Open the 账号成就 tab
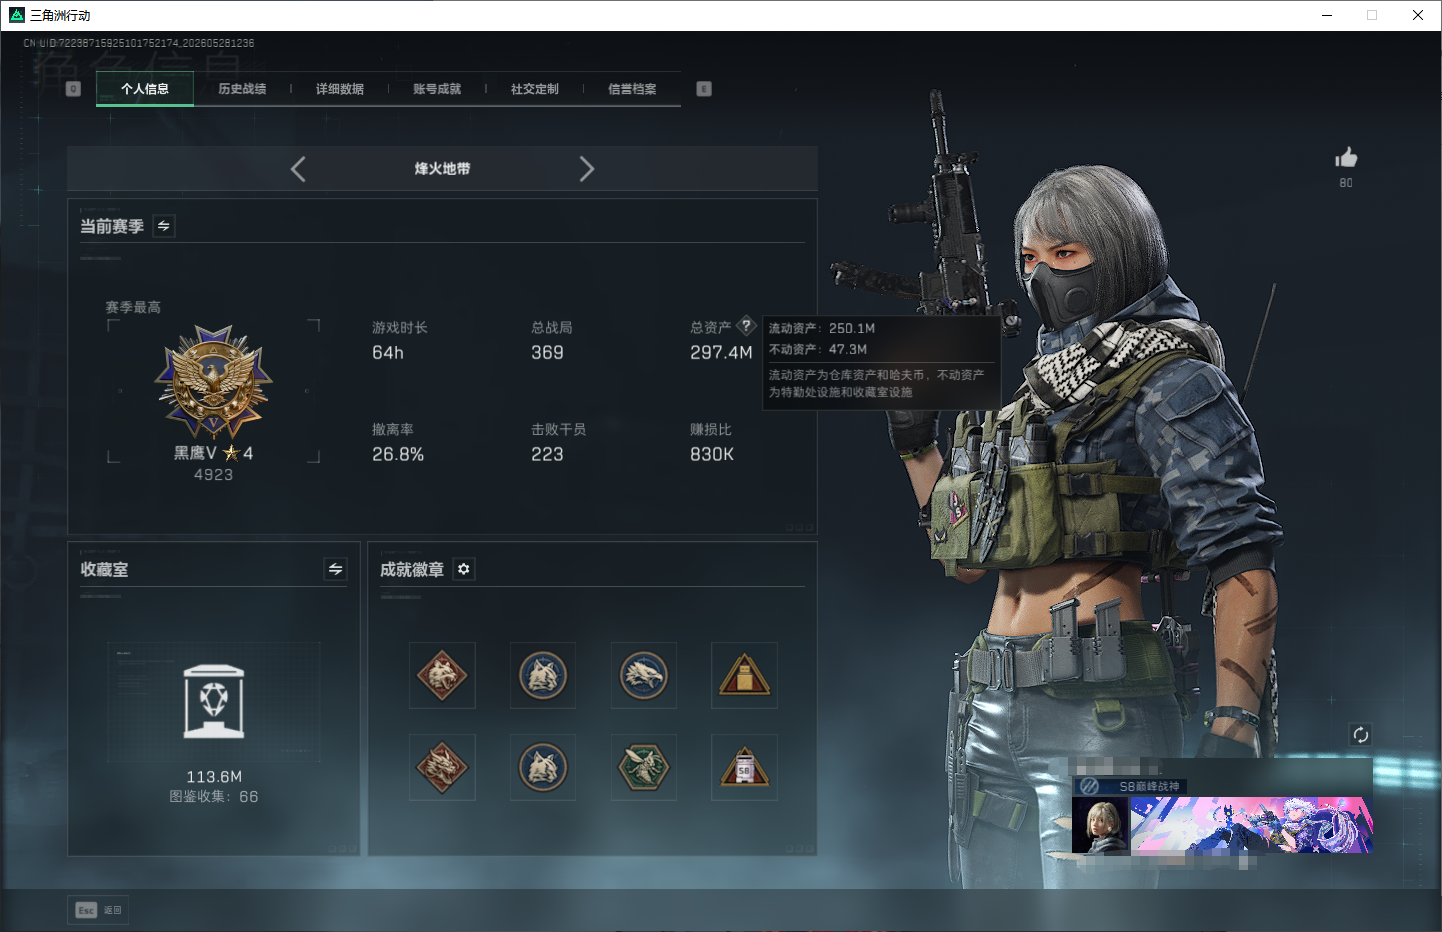Image resolution: width=1442 pixels, height=932 pixels. 437,89
